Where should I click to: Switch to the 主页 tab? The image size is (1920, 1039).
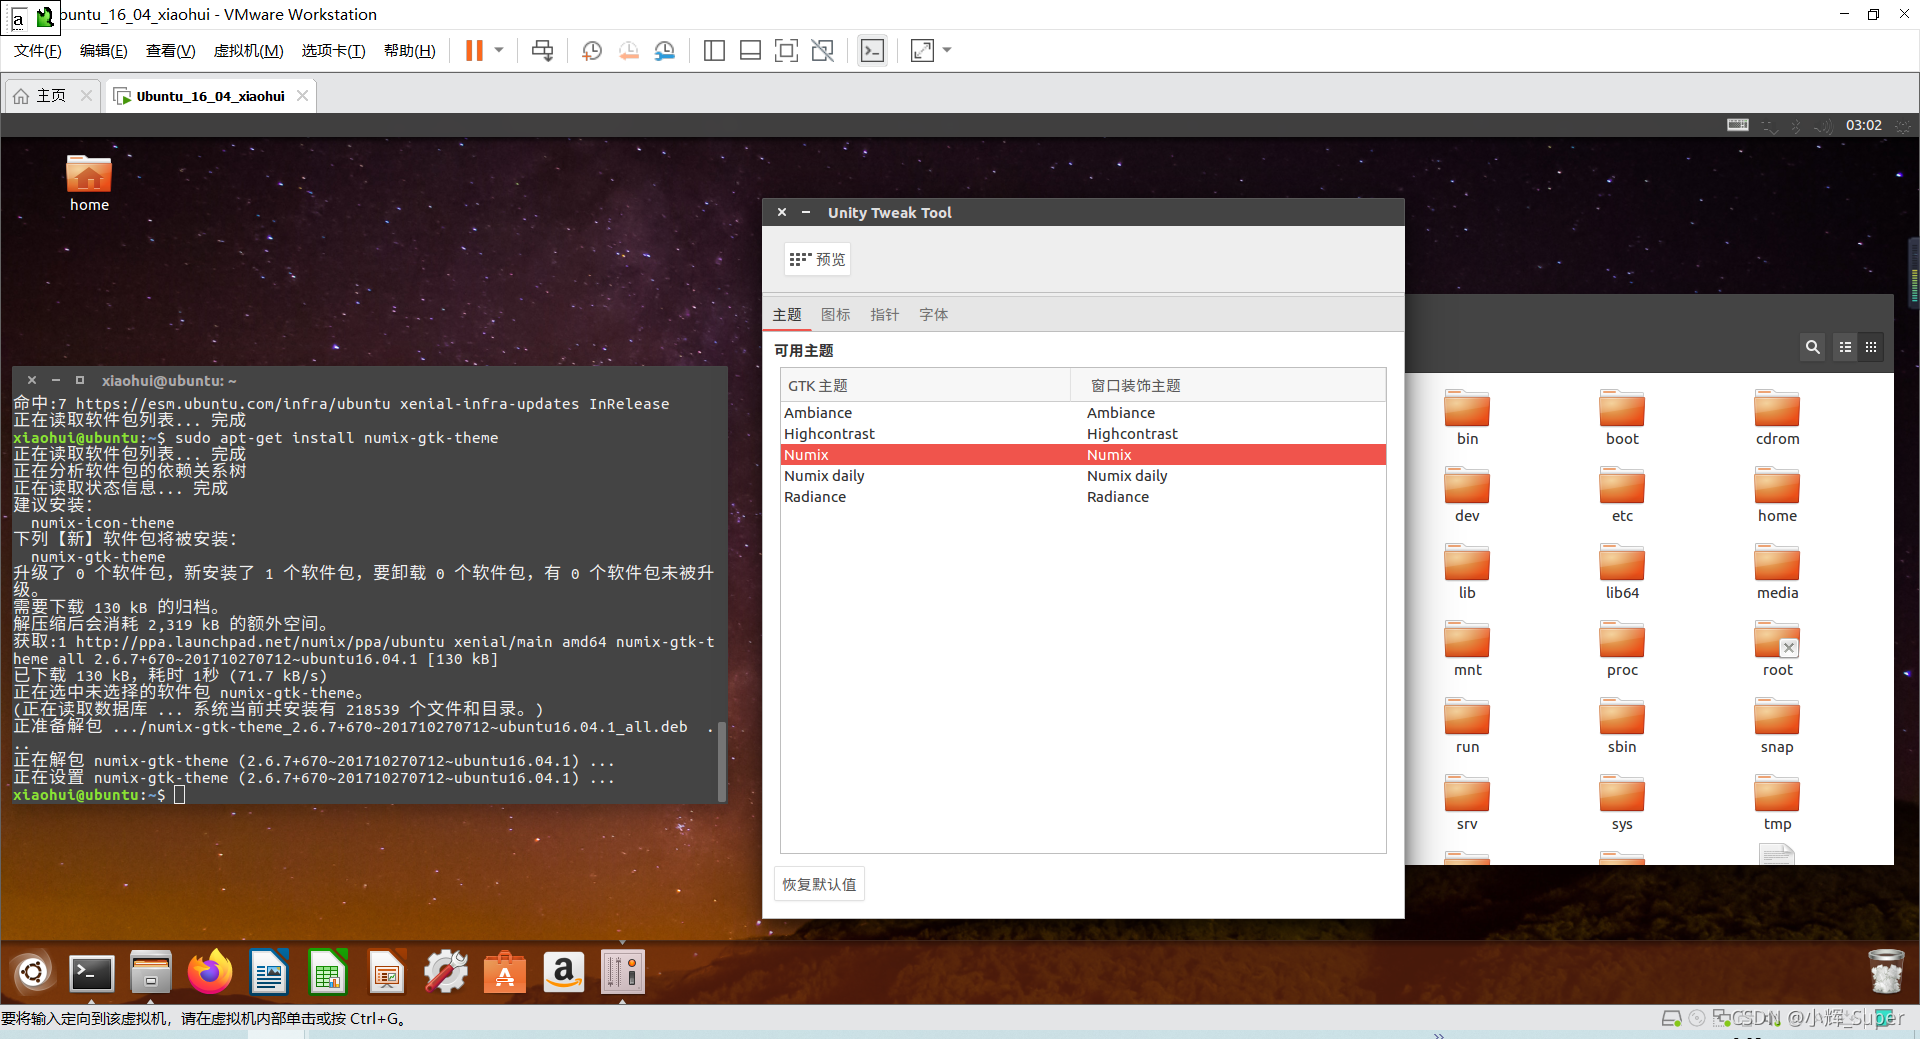point(50,96)
